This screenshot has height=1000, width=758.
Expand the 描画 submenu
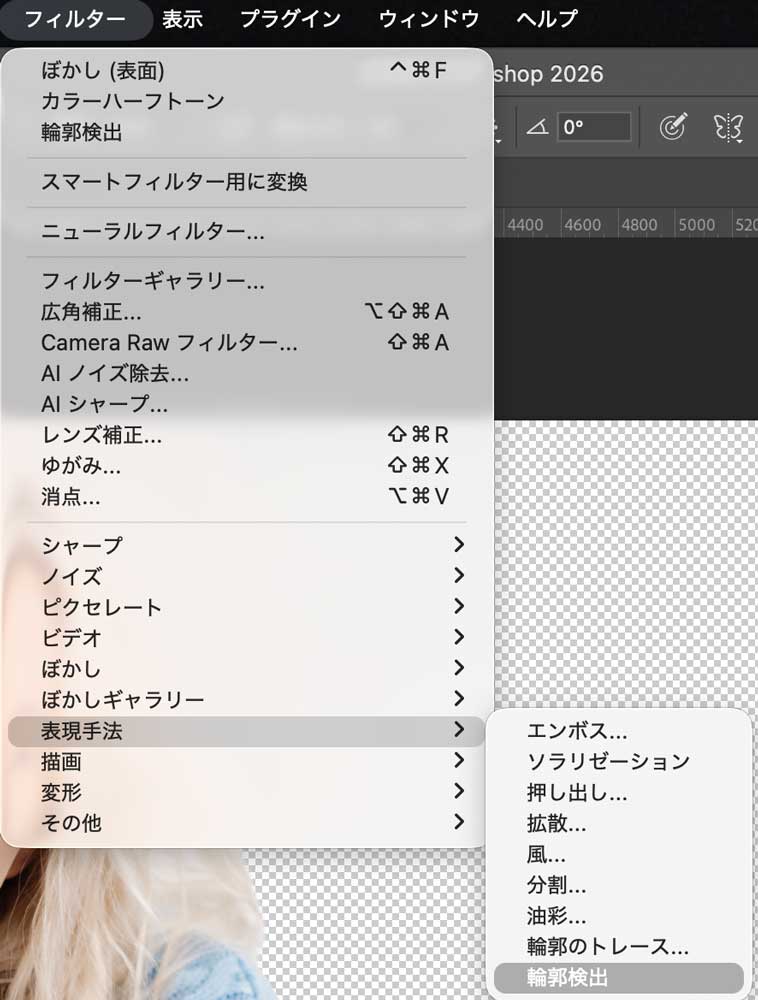tap(247, 761)
